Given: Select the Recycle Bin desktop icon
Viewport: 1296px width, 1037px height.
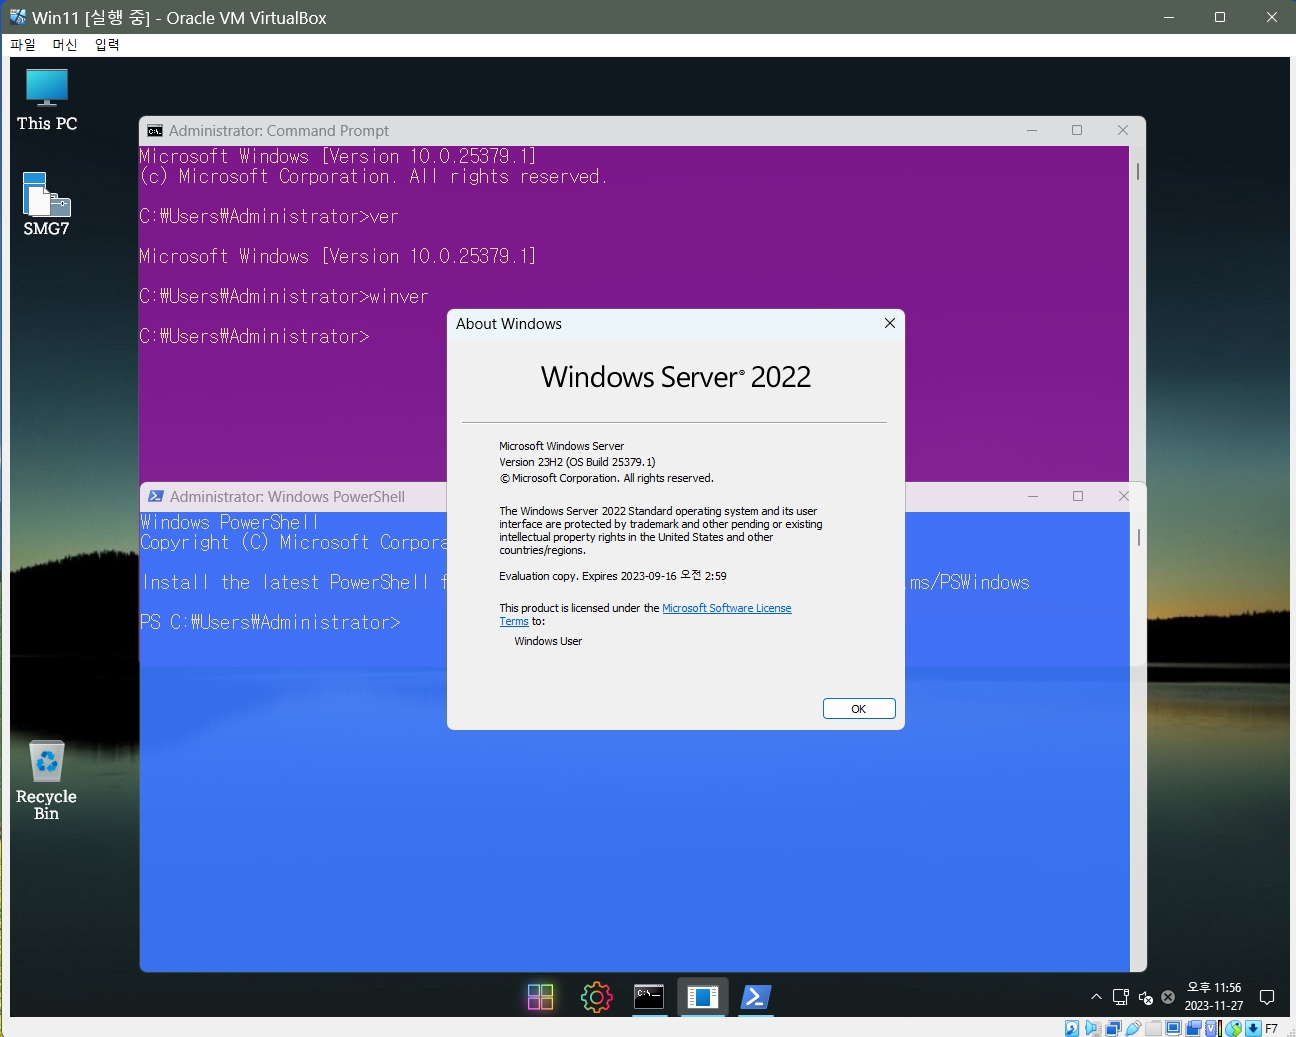Looking at the screenshot, I should click(46, 780).
